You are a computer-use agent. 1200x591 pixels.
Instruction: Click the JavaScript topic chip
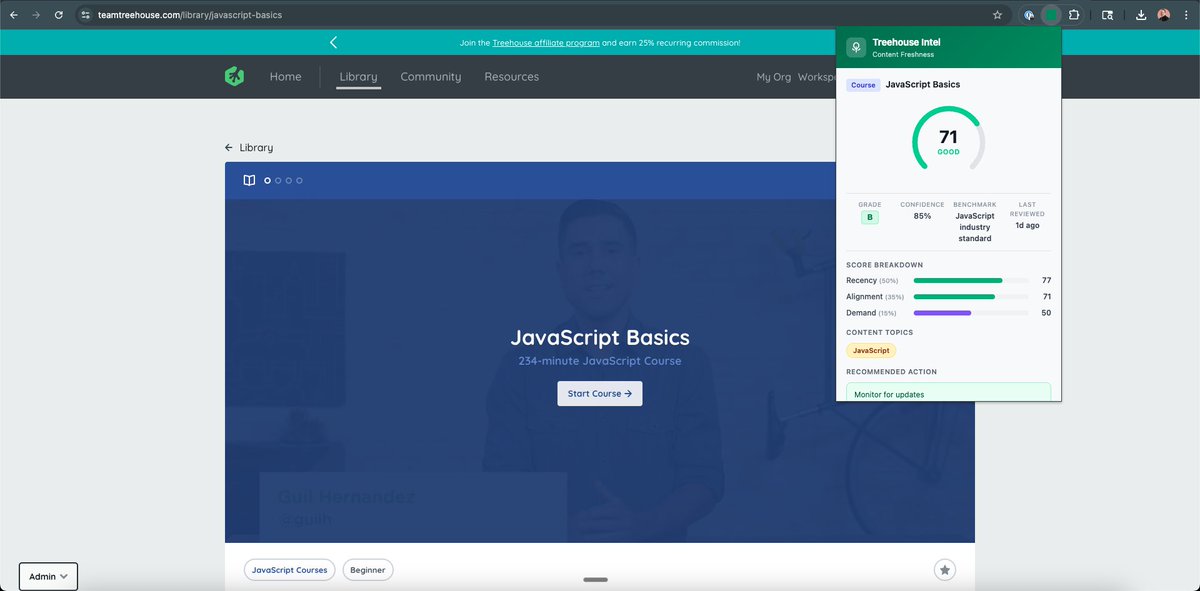[871, 351]
